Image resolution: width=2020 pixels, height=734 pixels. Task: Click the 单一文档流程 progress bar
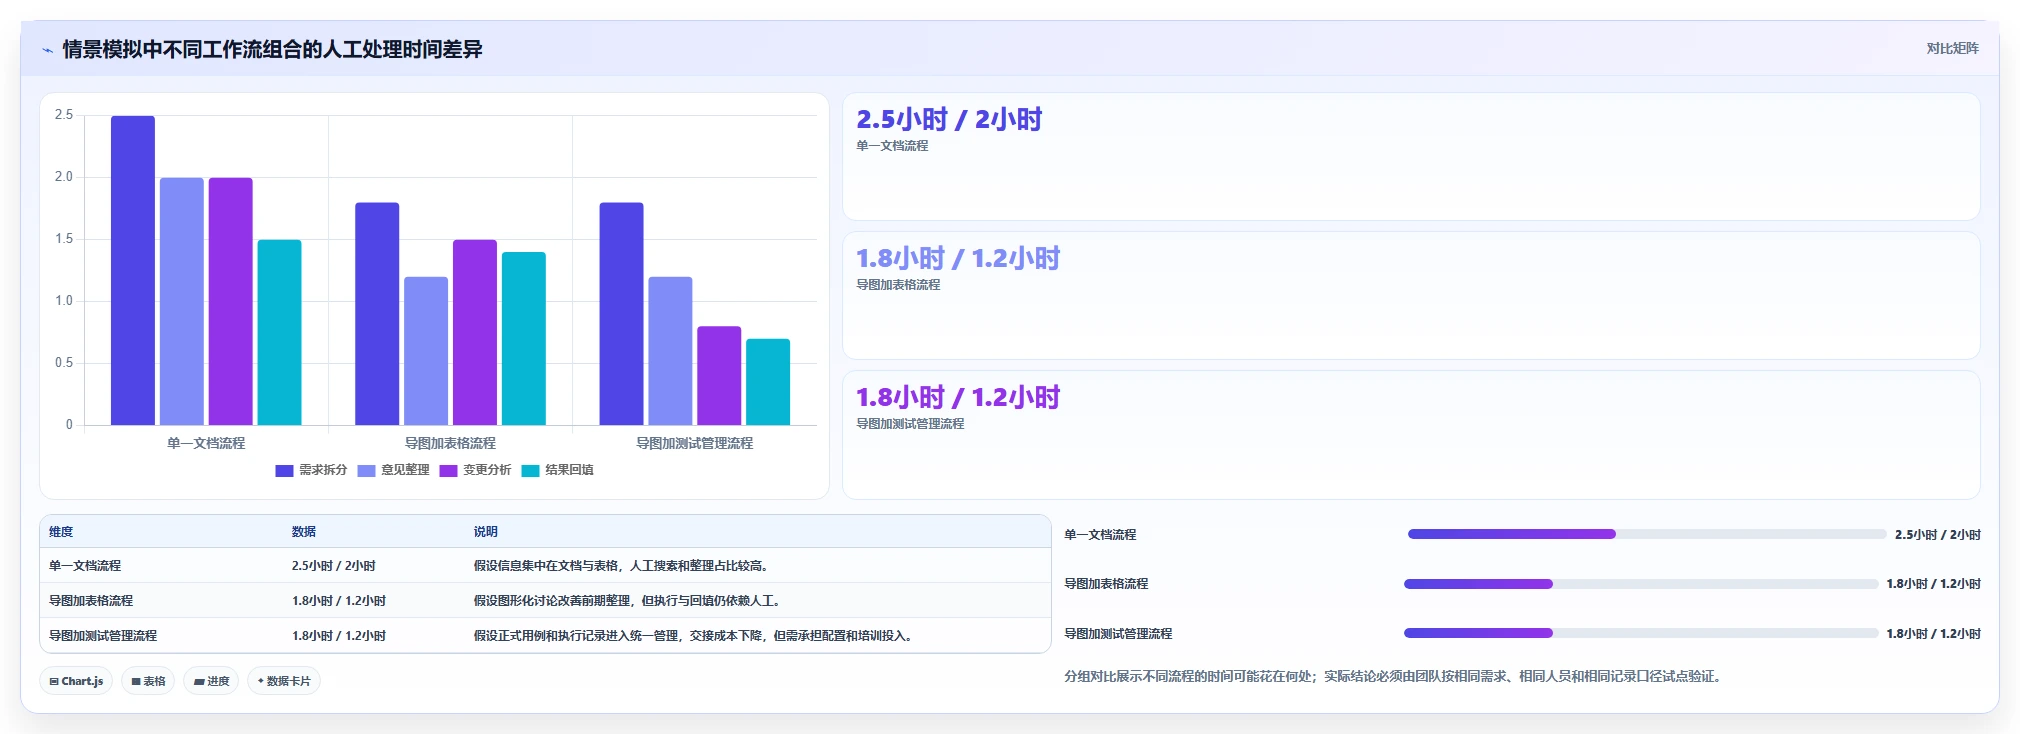tap(1646, 534)
